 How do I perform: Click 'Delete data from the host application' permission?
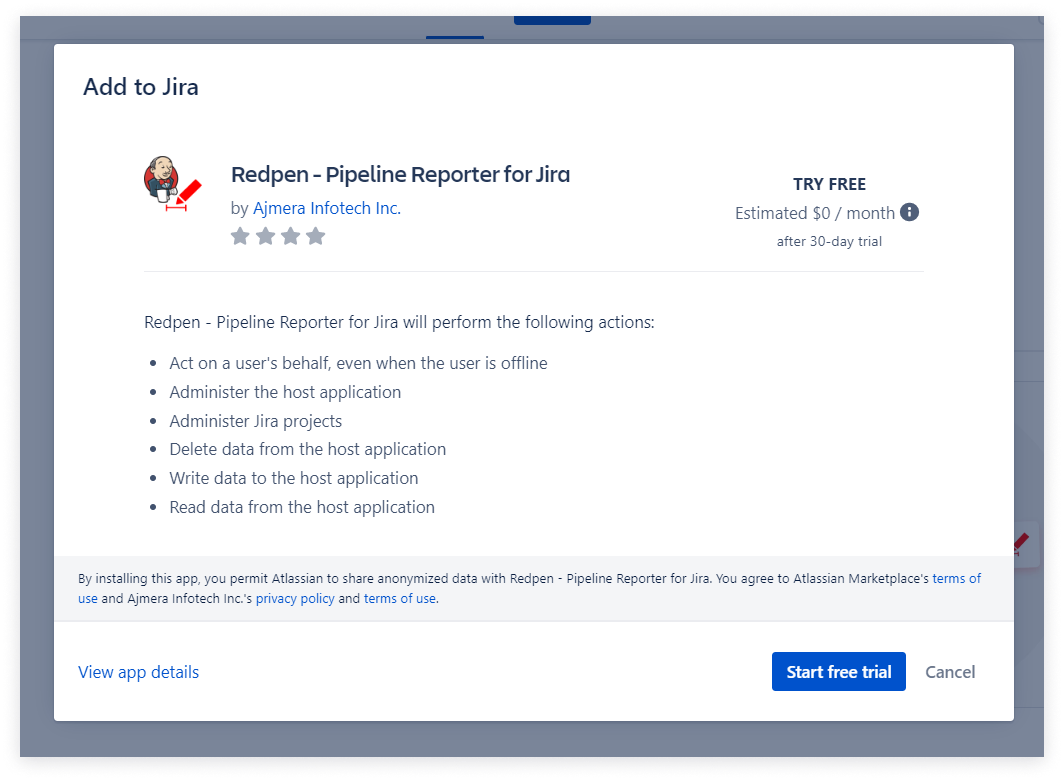coord(307,449)
